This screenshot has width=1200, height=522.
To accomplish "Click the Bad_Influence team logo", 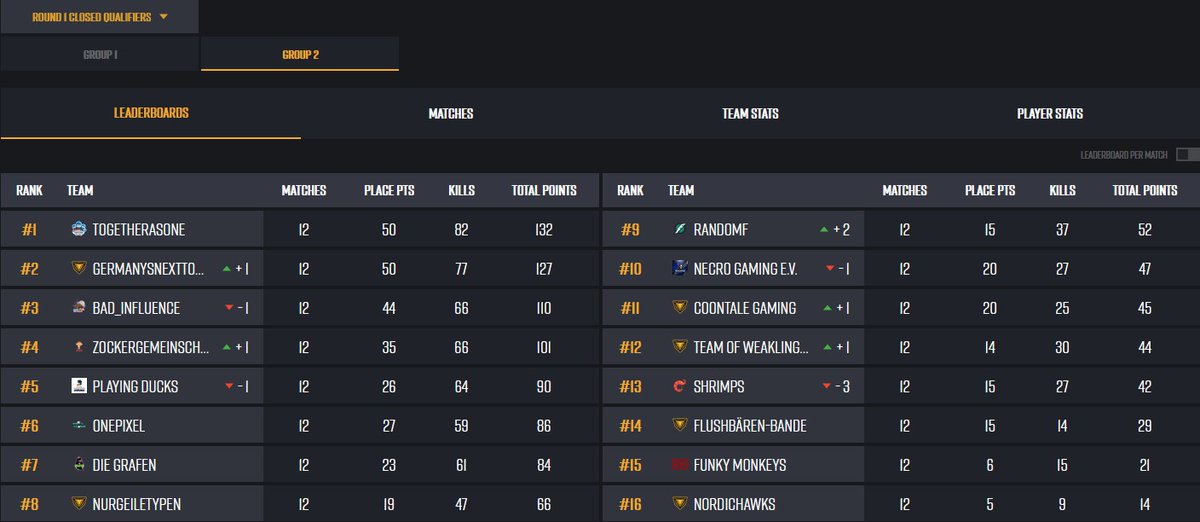I will click(79, 307).
